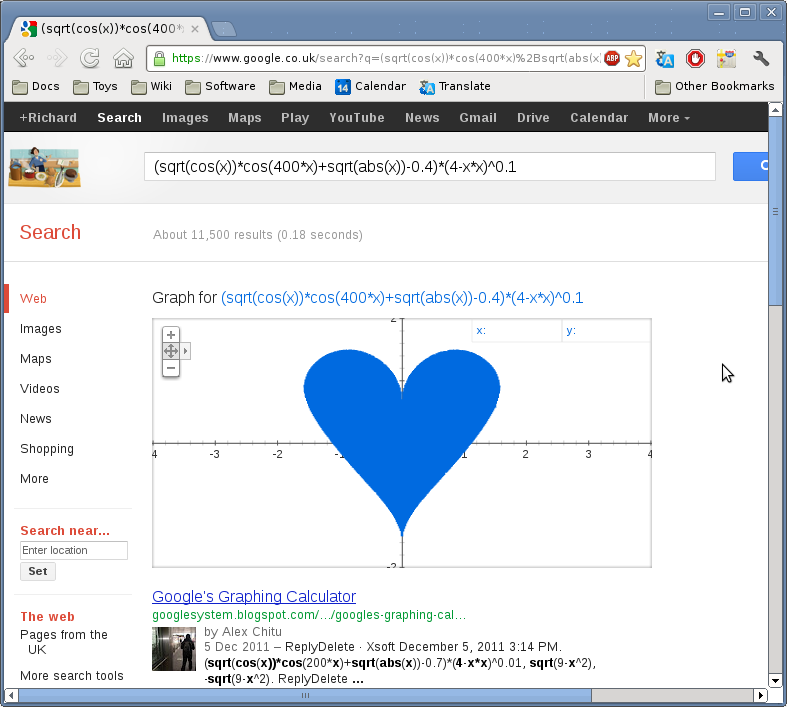The image size is (787, 707).
Task: Focus the Google search query box
Action: pos(430,167)
